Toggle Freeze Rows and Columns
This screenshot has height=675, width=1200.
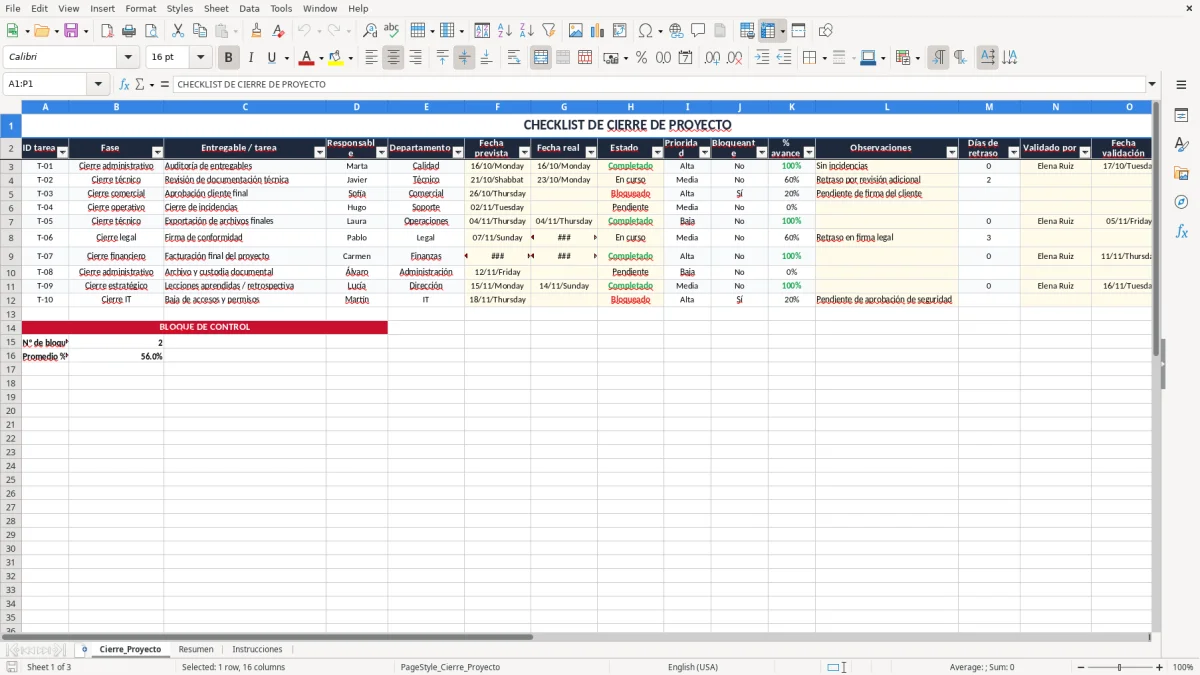pyautogui.click(x=769, y=31)
